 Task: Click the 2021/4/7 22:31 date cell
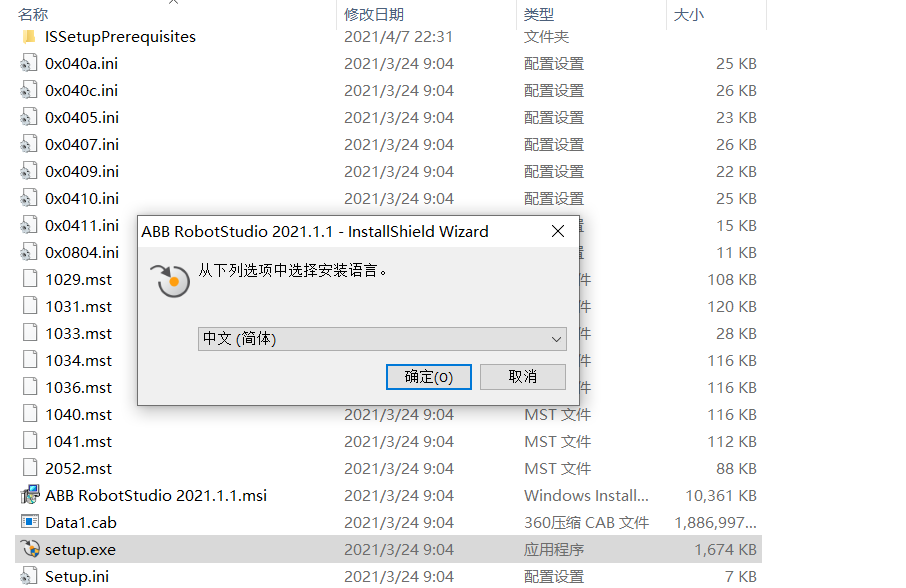point(398,37)
